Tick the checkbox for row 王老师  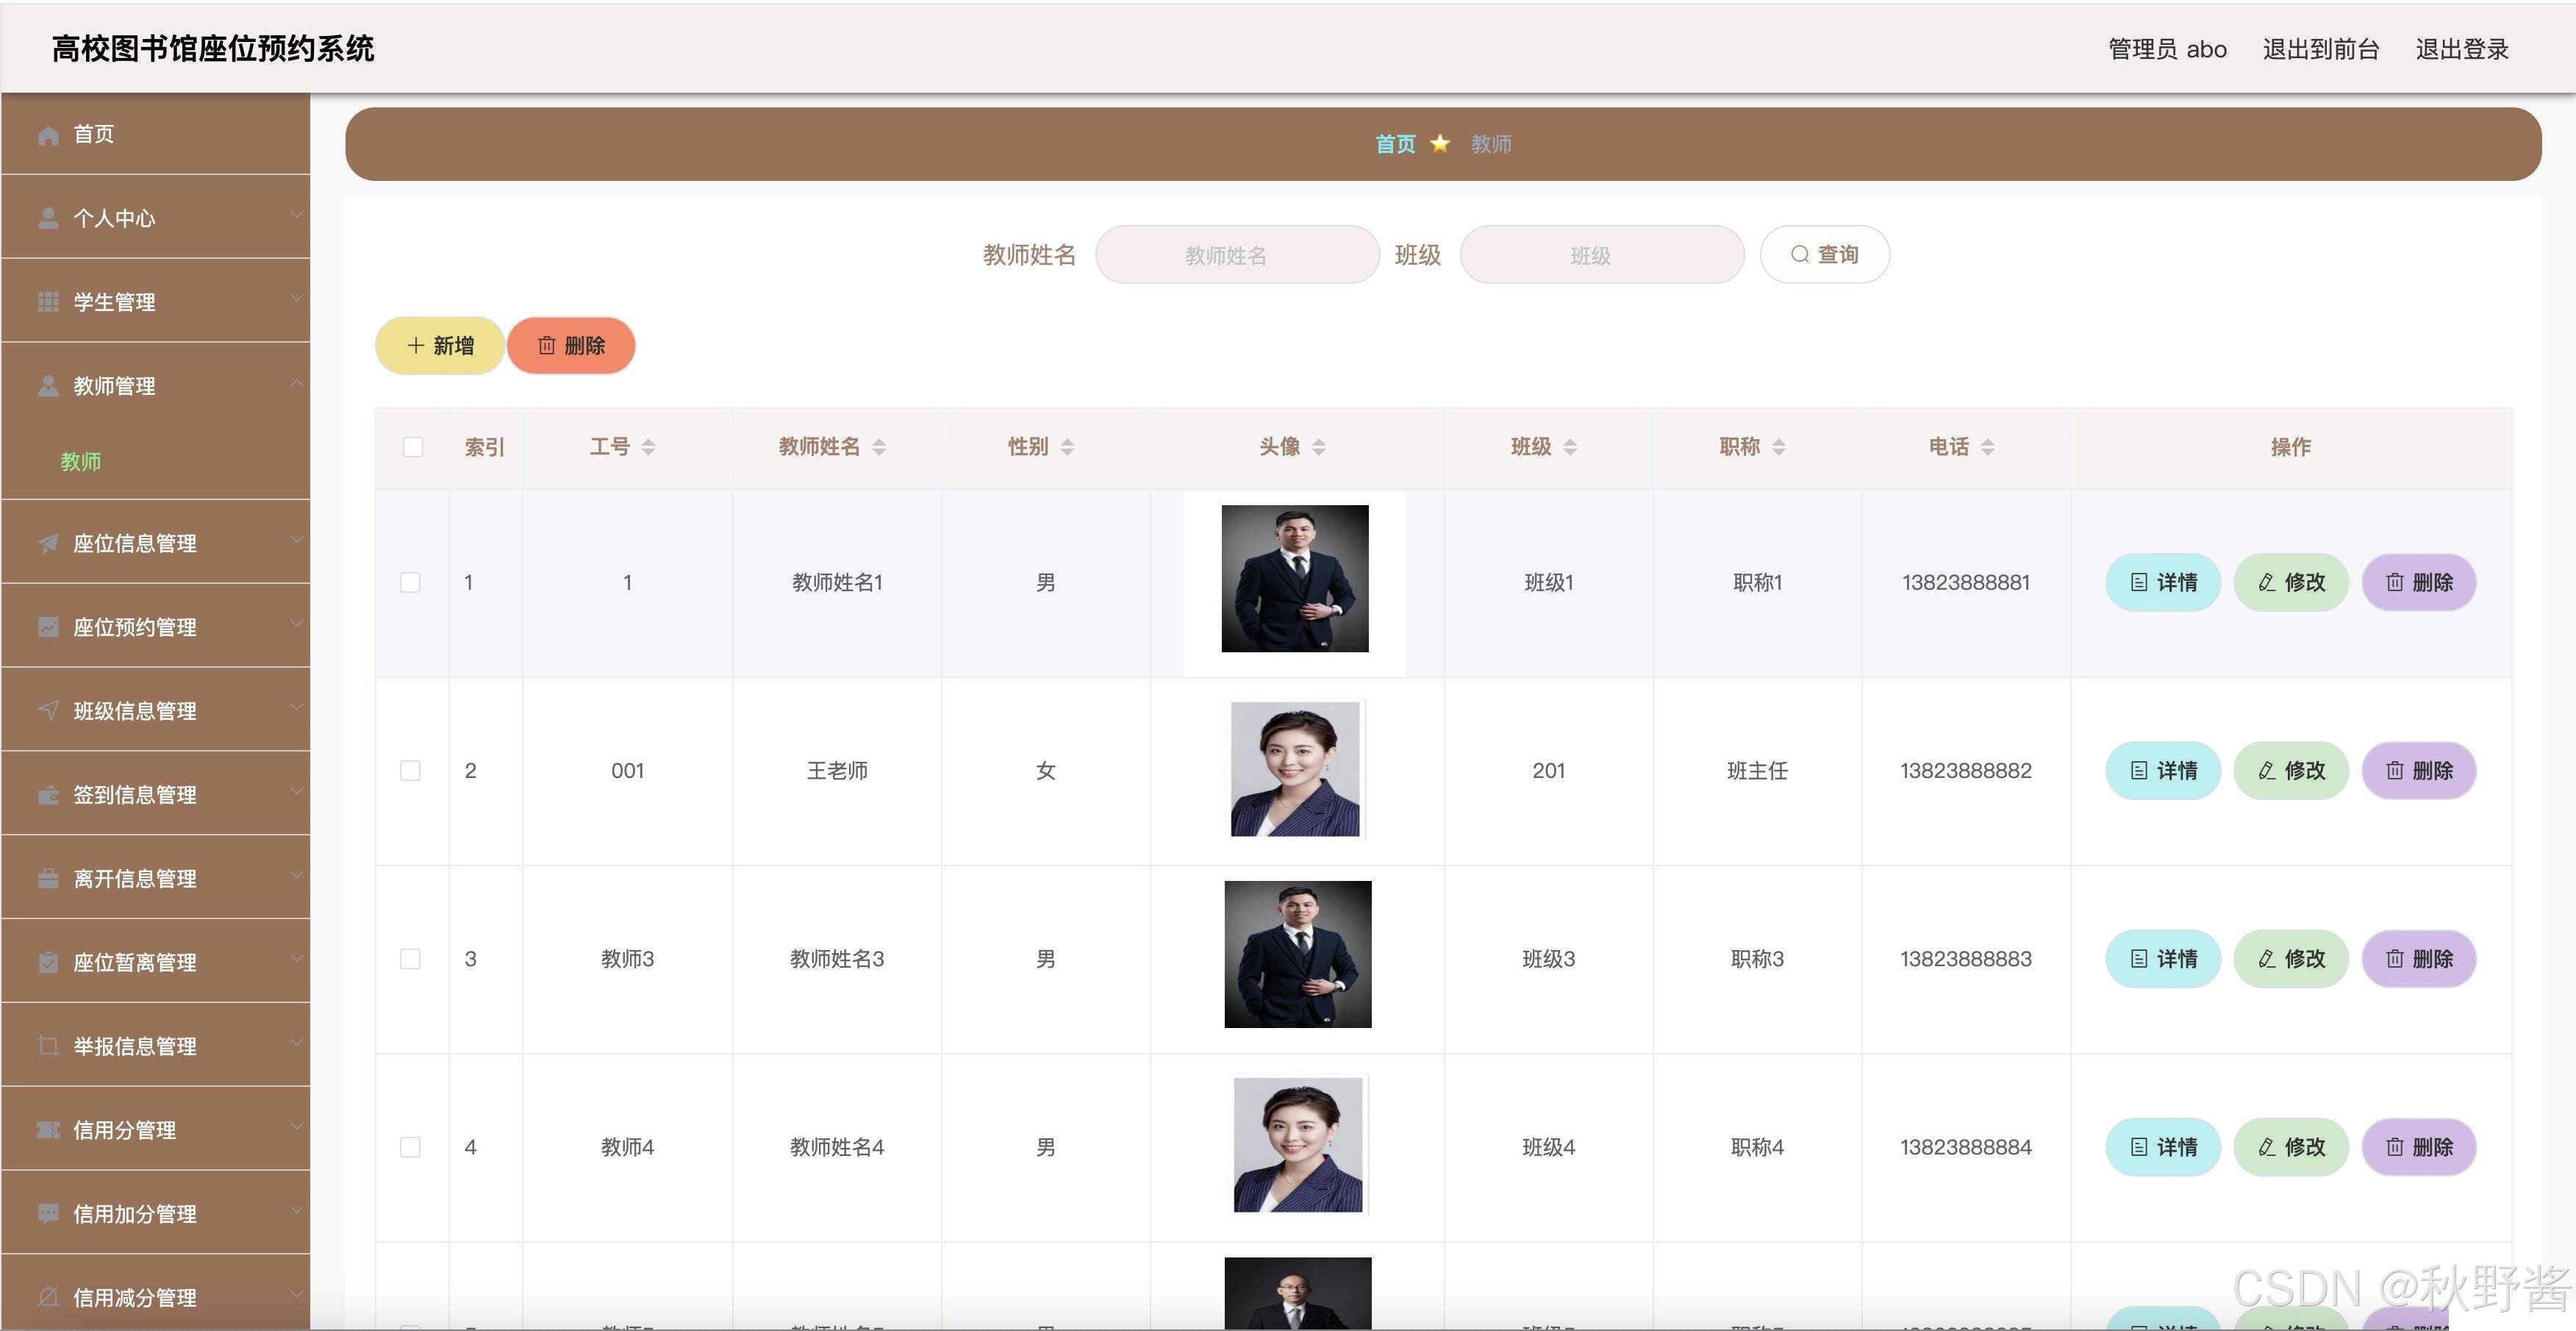pyautogui.click(x=410, y=771)
